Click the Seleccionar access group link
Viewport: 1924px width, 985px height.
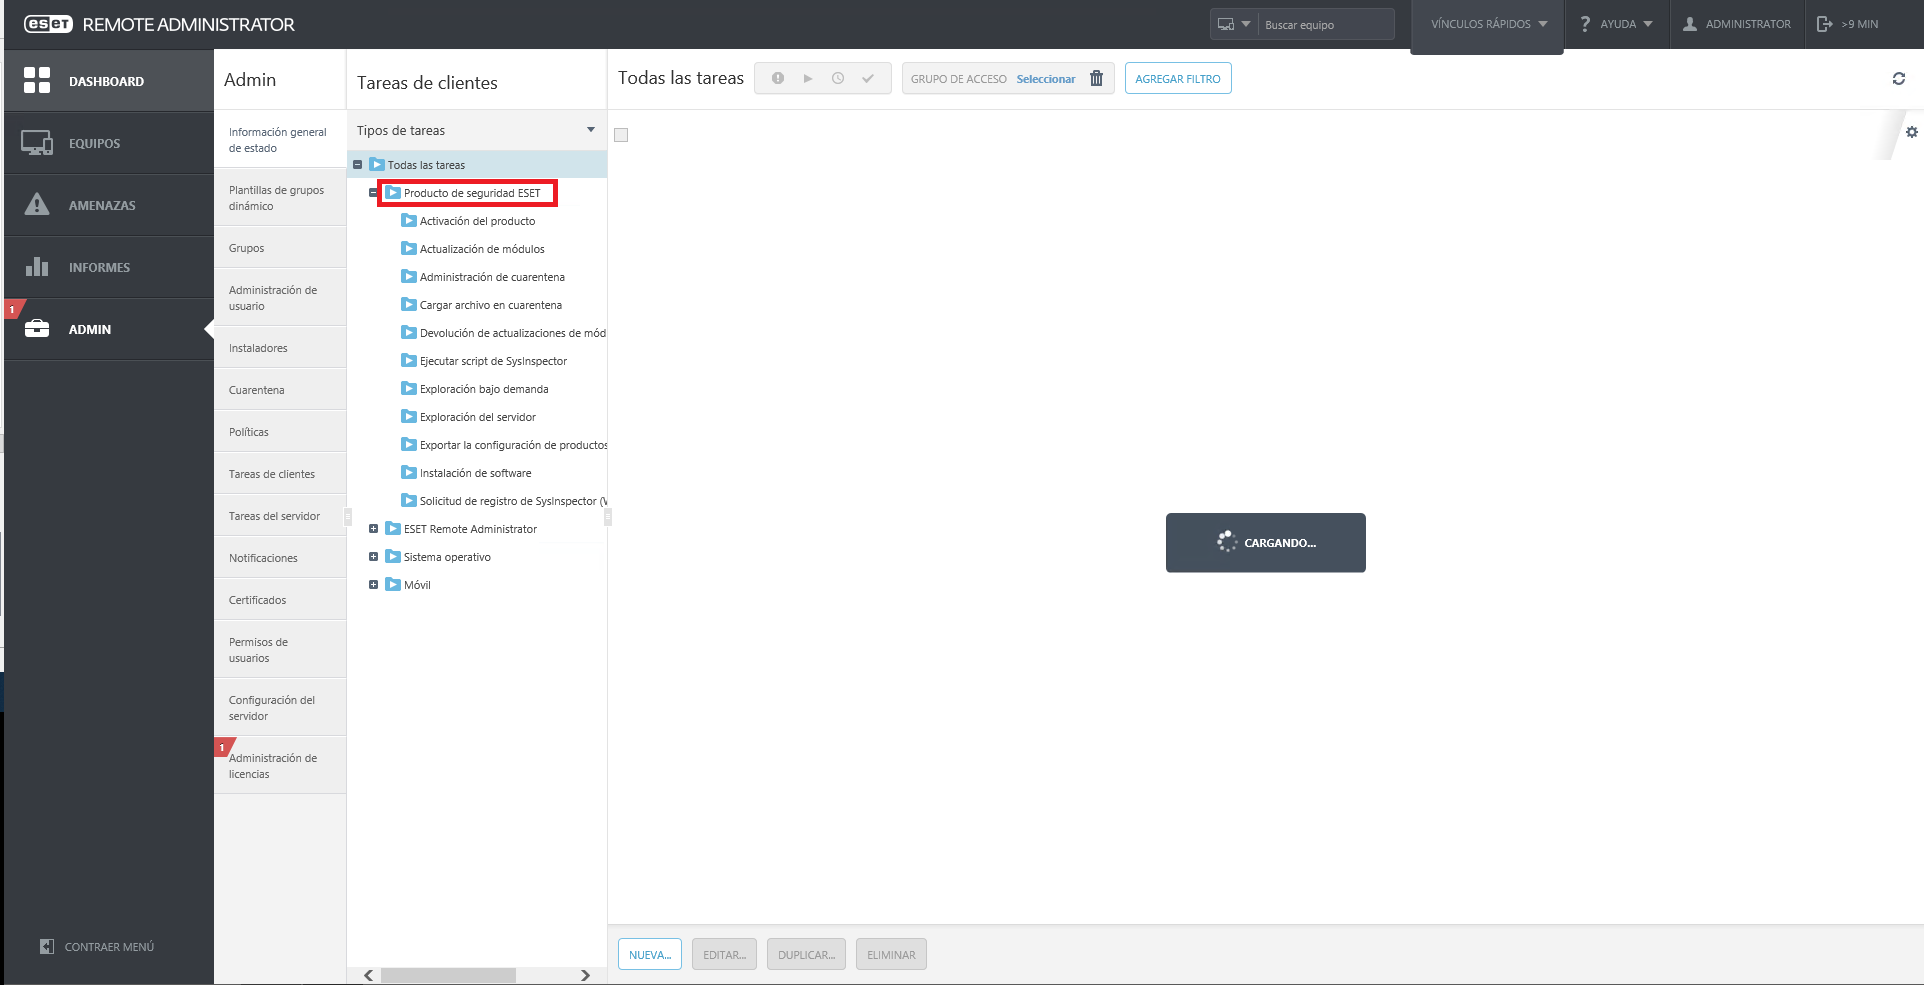1046,79
